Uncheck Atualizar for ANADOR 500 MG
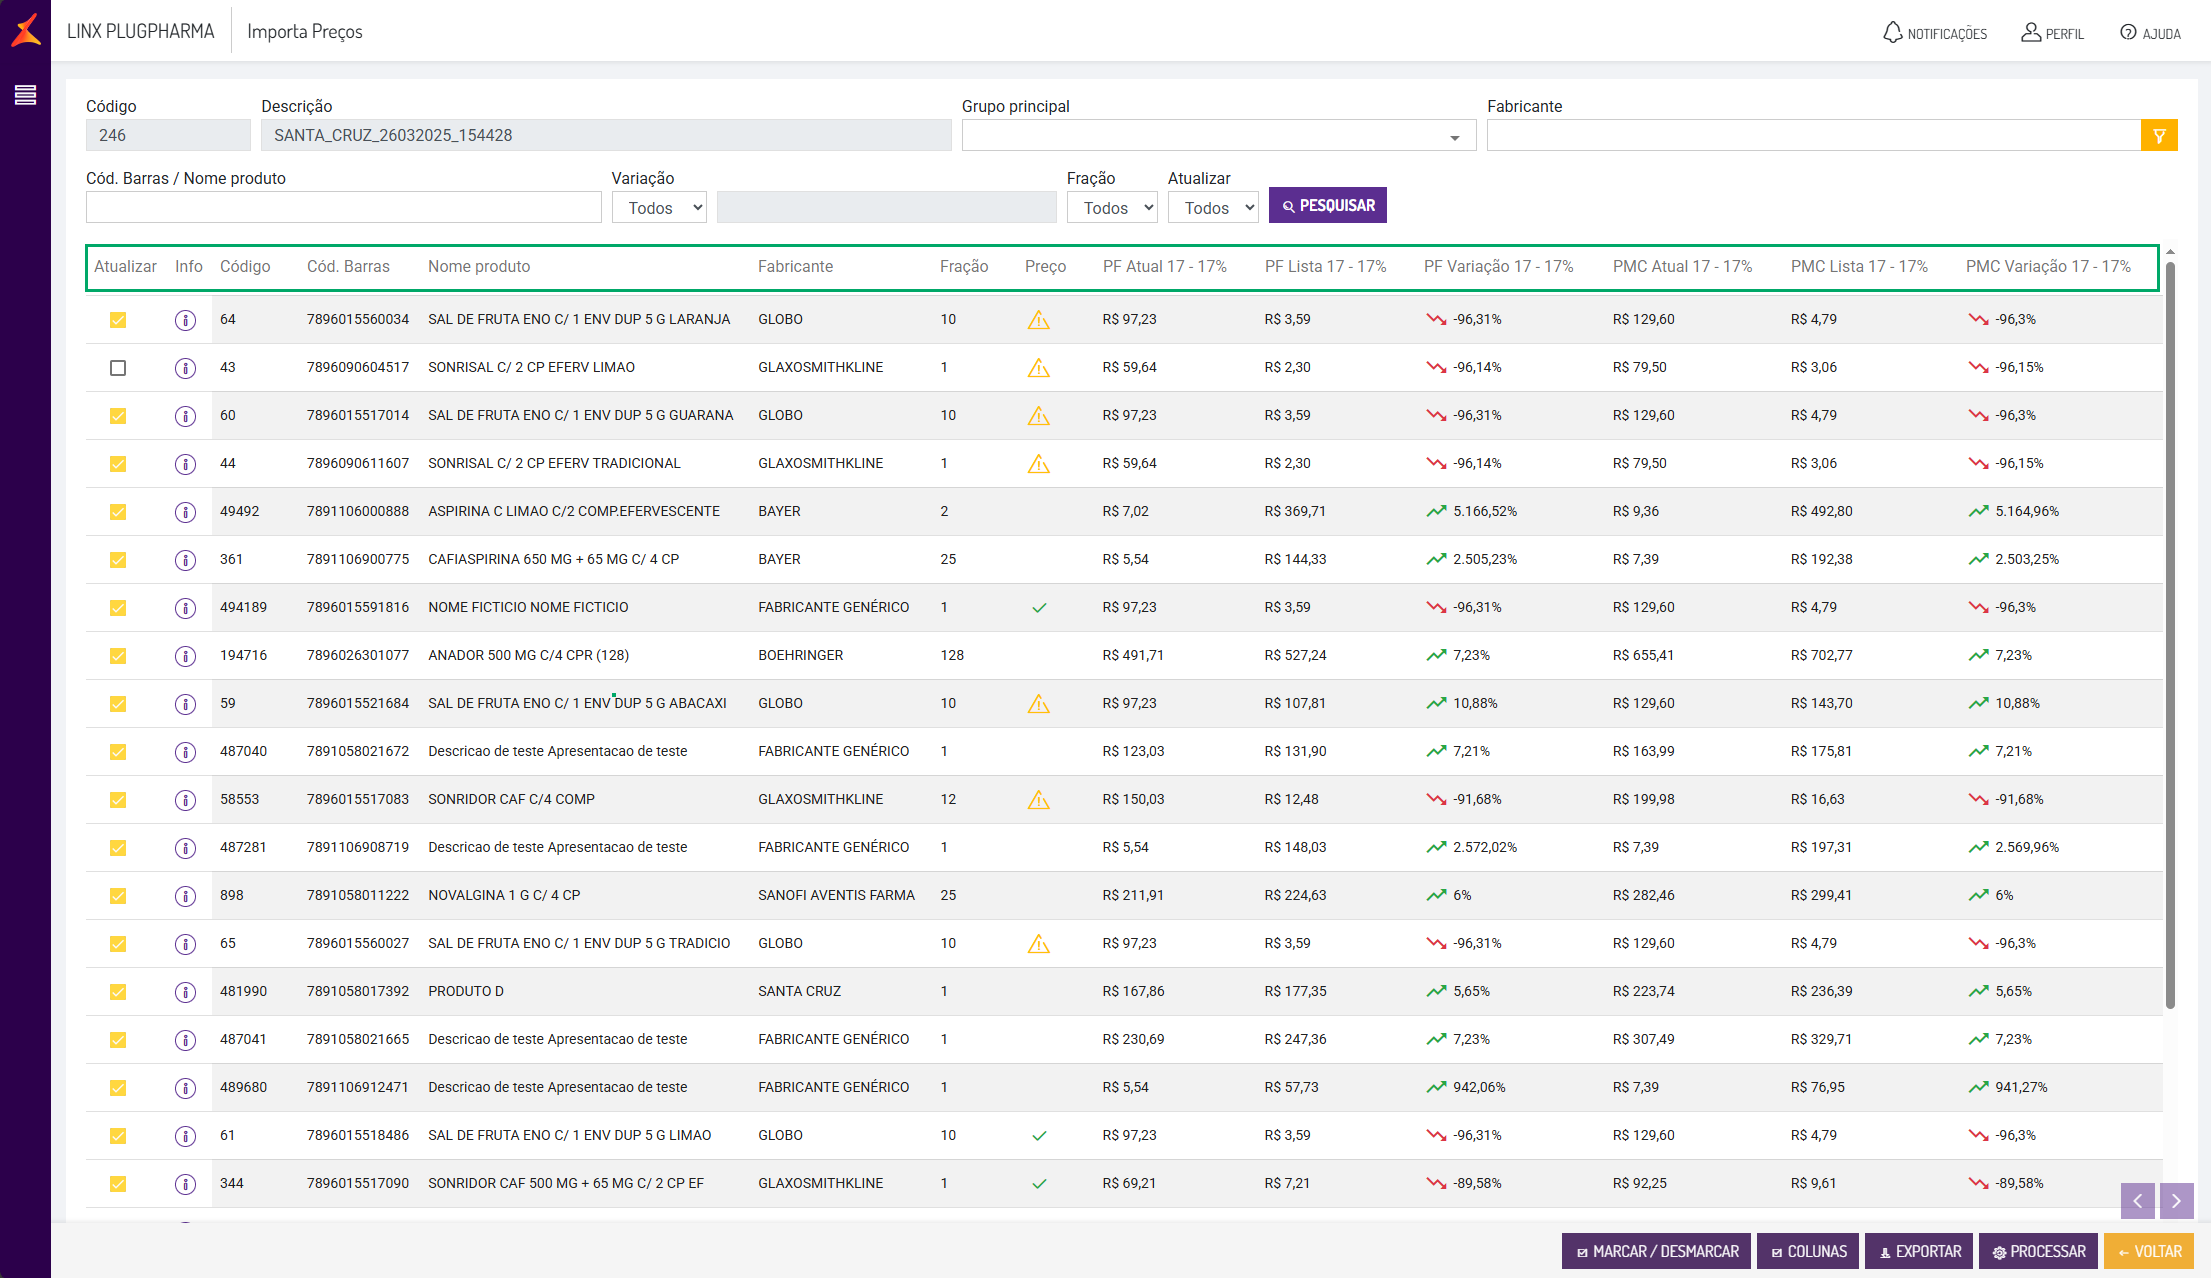This screenshot has height=1278, width=2211. (x=118, y=656)
